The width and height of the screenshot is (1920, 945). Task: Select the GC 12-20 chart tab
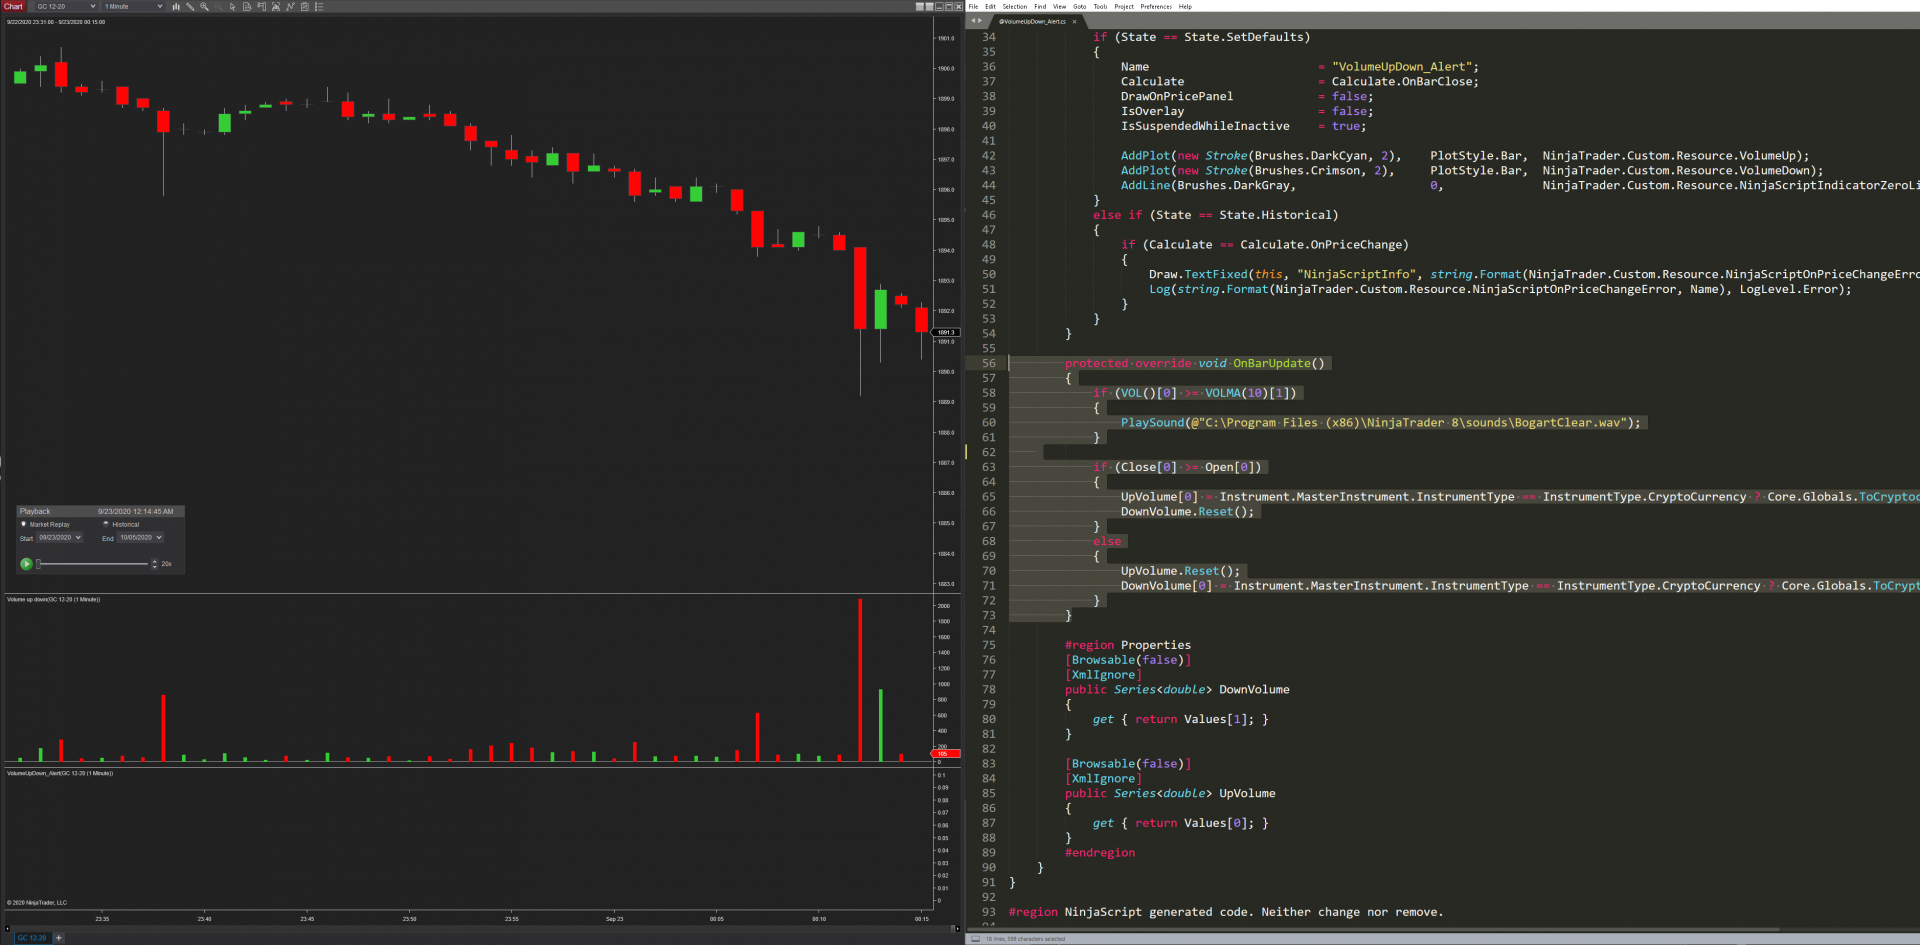tap(31, 937)
